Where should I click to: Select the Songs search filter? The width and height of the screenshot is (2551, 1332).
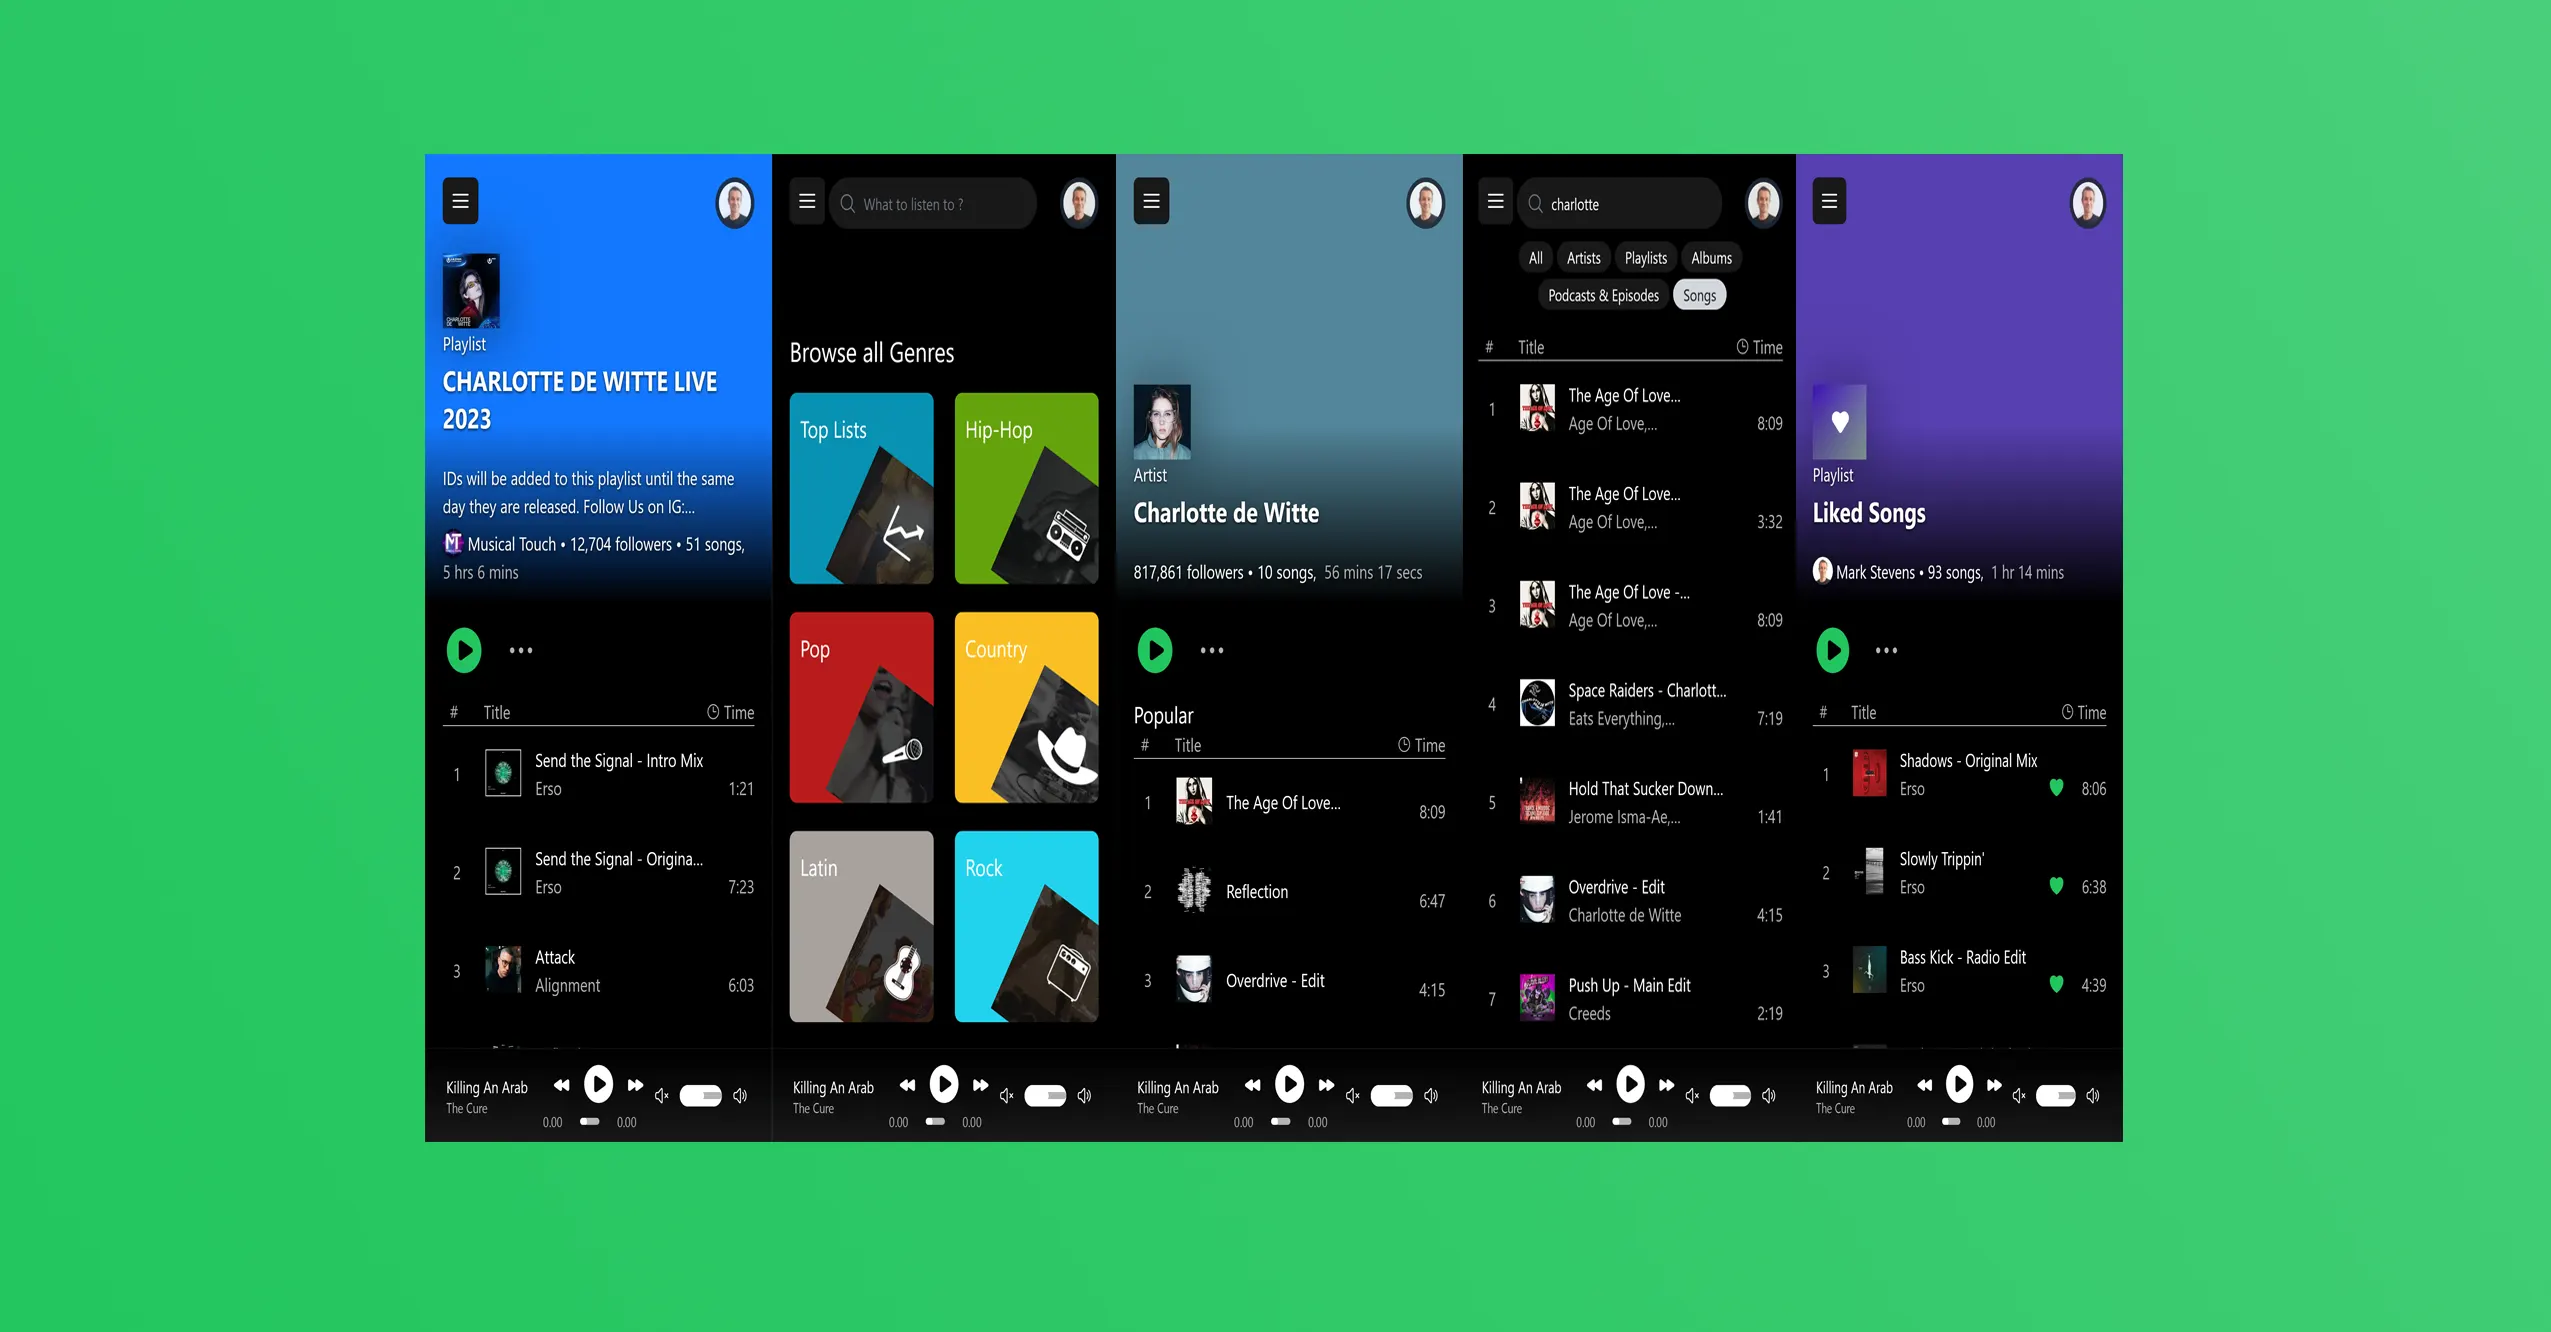click(x=1699, y=295)
